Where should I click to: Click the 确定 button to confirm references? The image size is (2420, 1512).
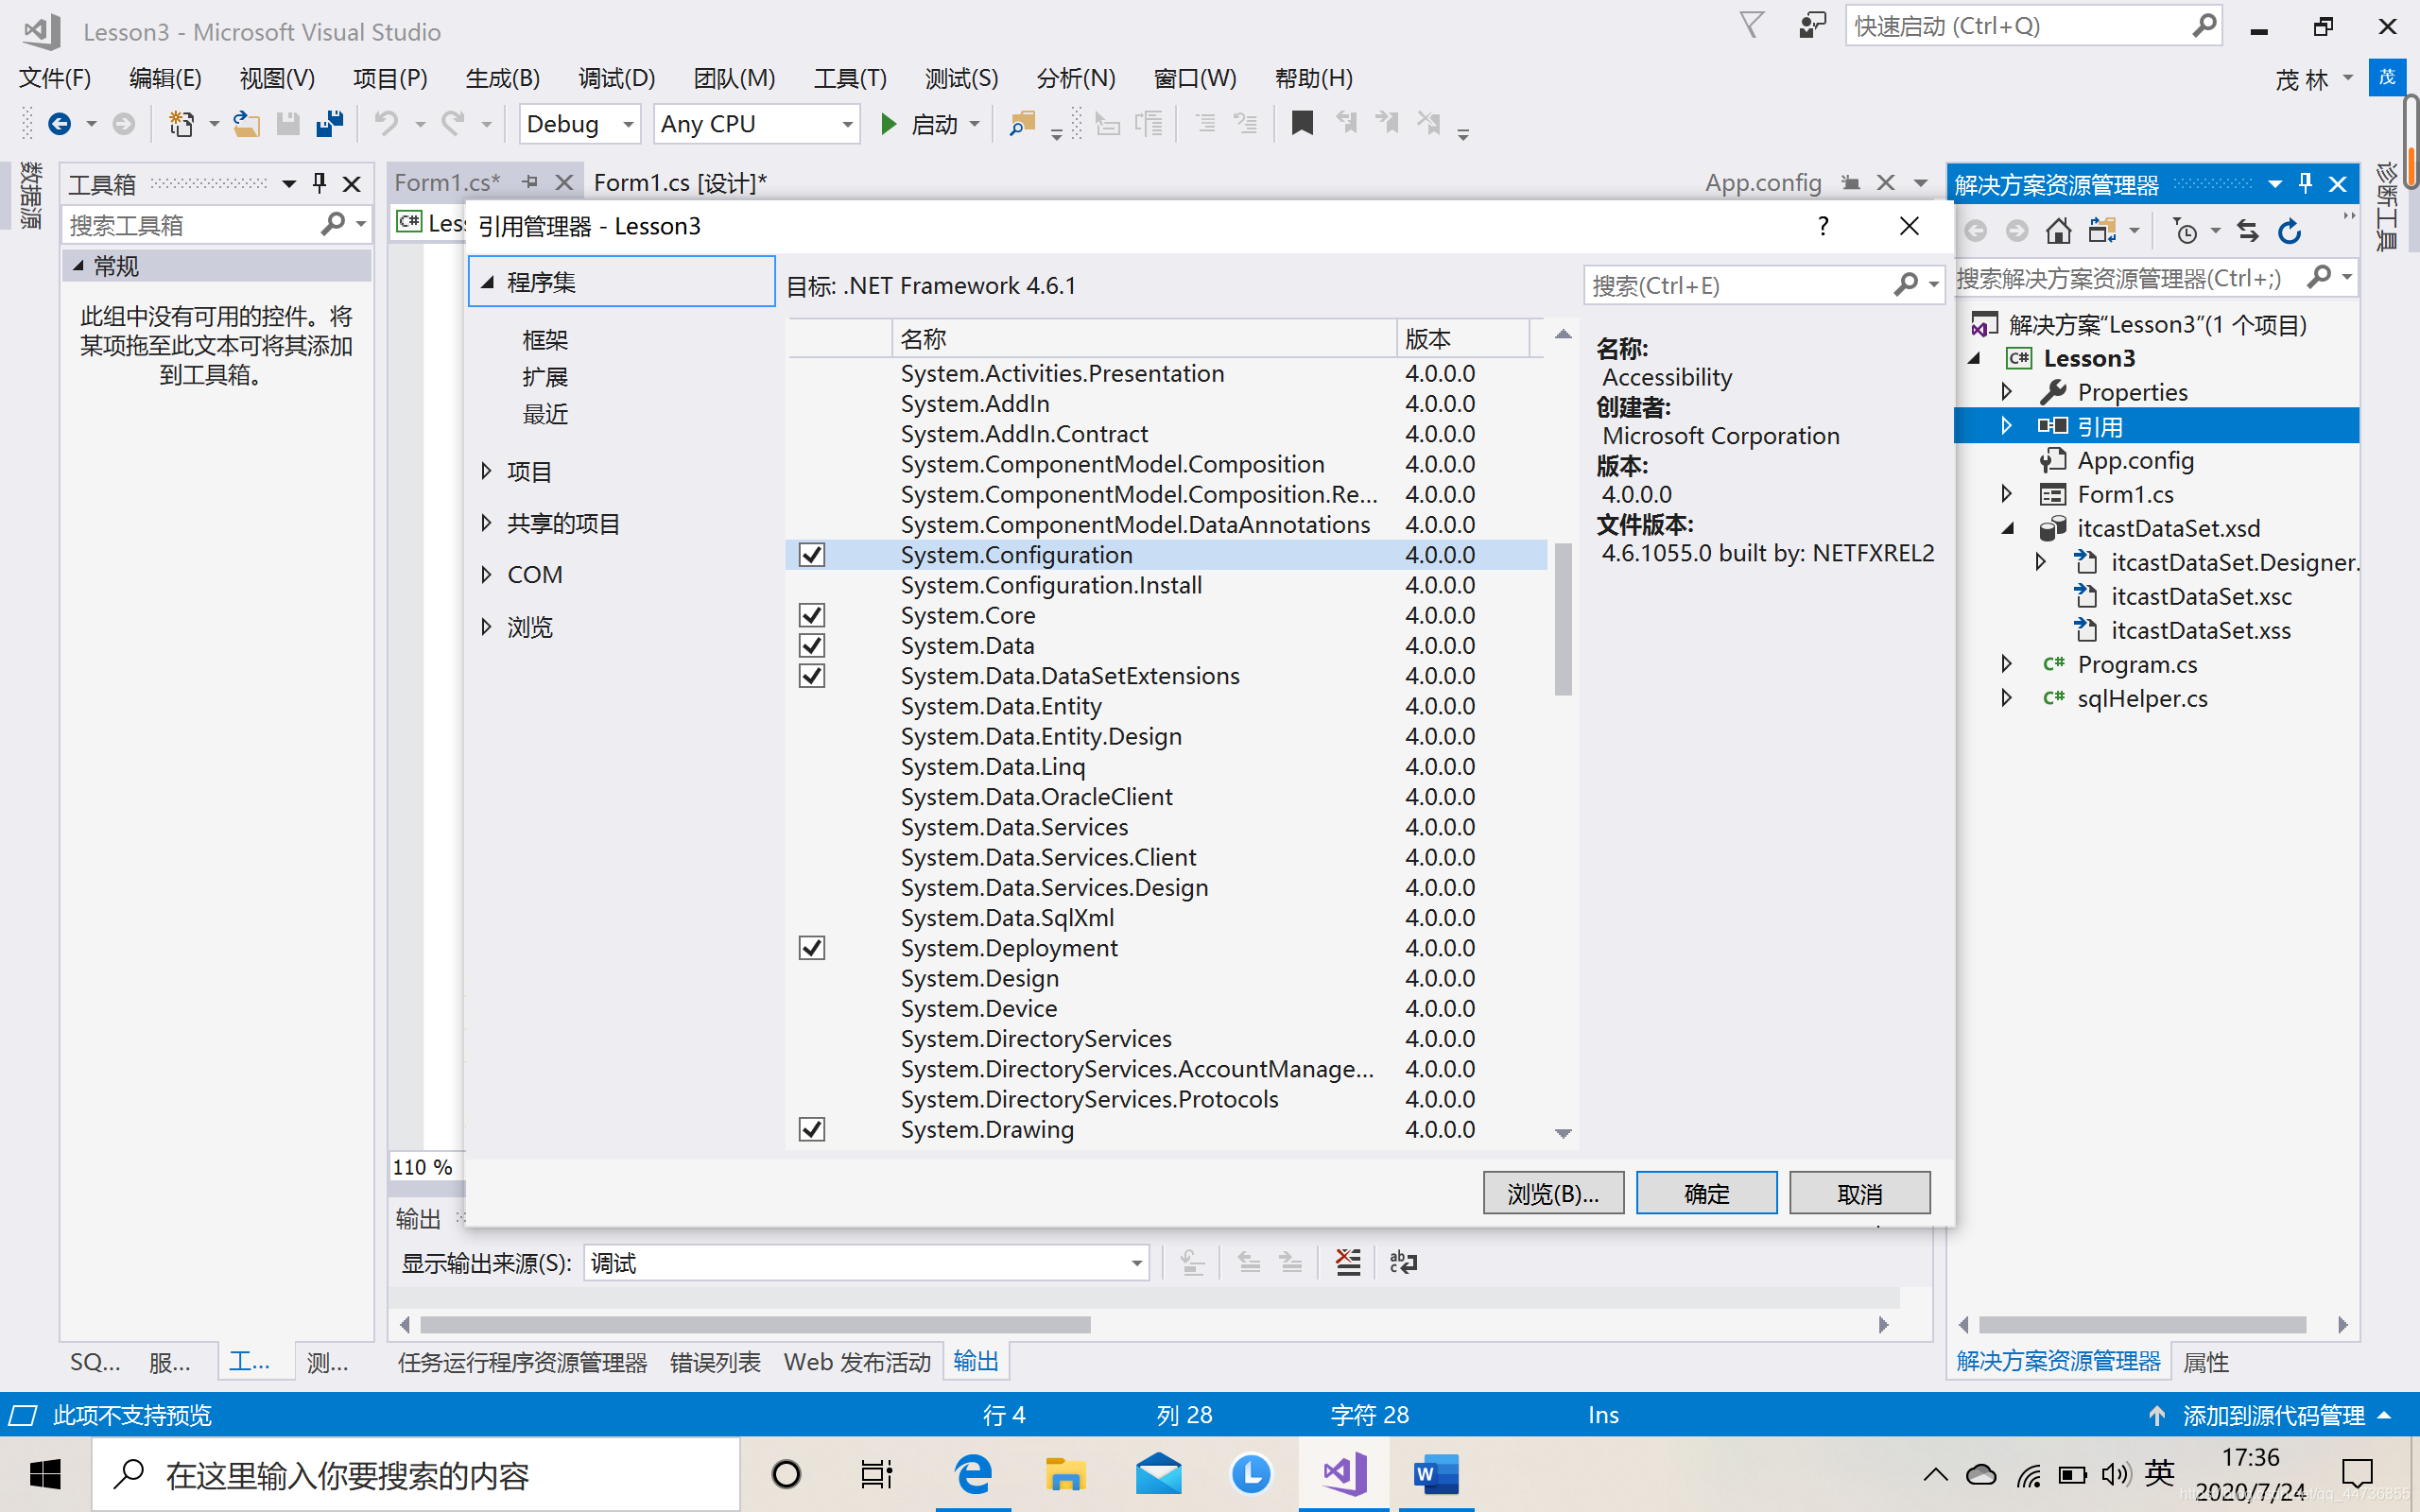coord(1705,1192)
